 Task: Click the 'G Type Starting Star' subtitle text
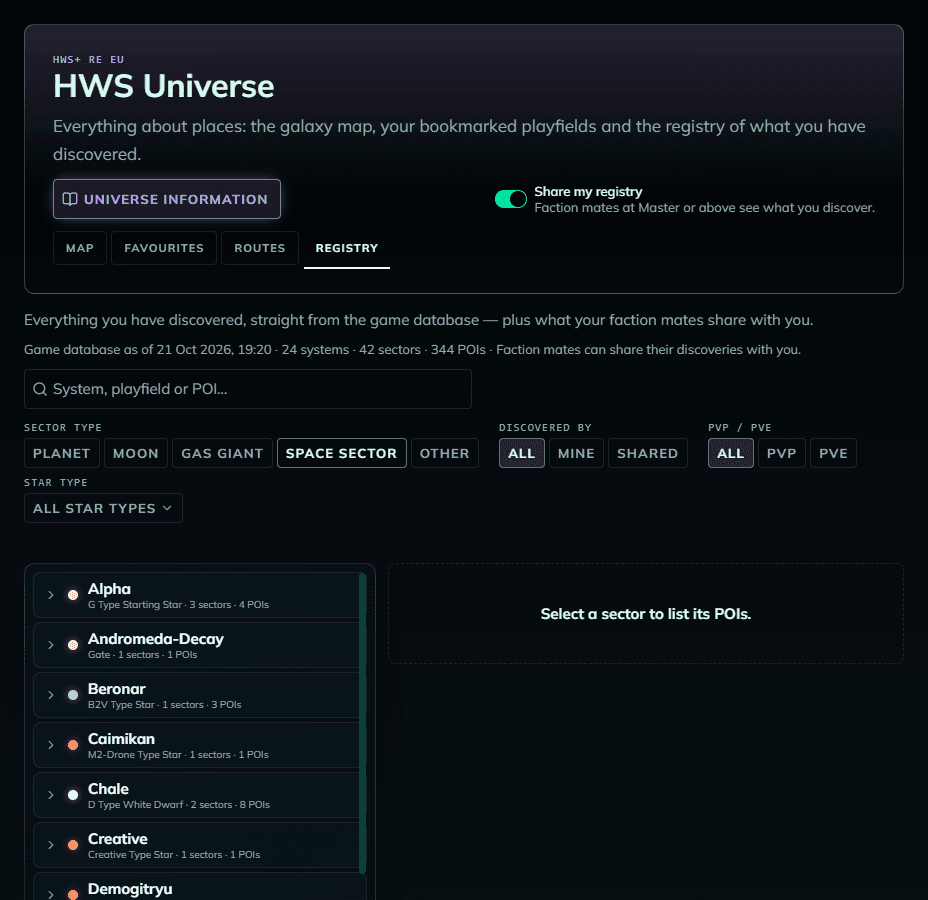tap(135, 605)
